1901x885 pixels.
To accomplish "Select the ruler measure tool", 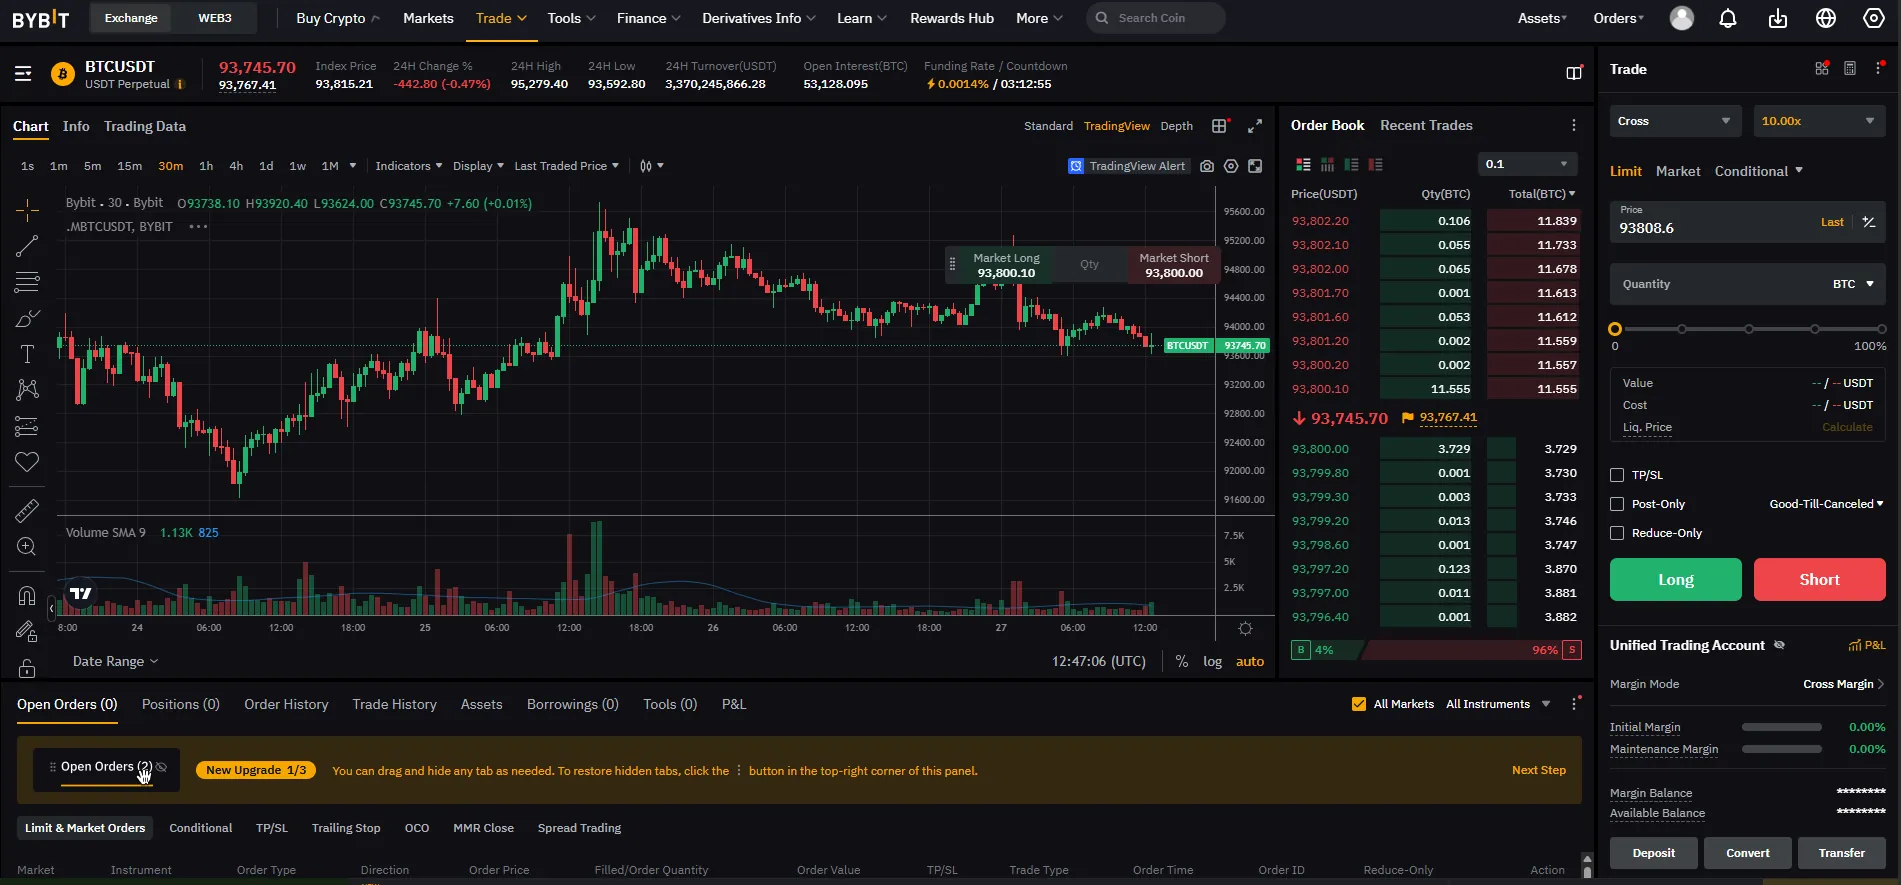I will pos(27,510).
